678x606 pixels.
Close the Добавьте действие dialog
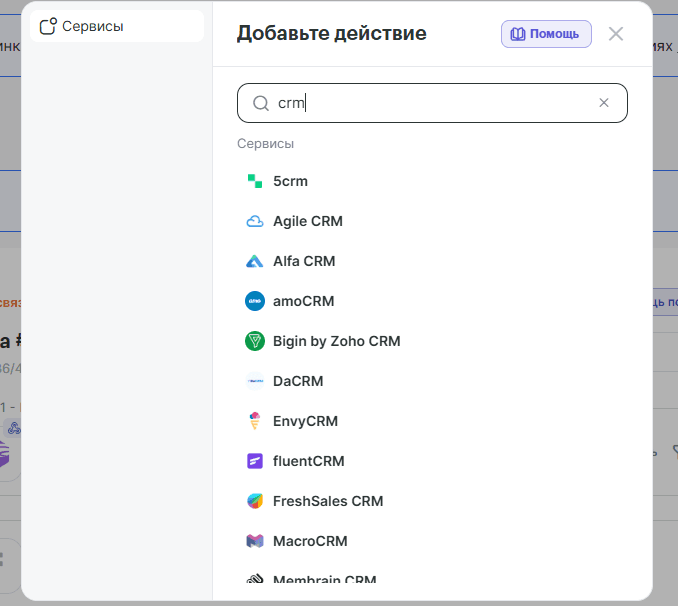tap(616, 34)
